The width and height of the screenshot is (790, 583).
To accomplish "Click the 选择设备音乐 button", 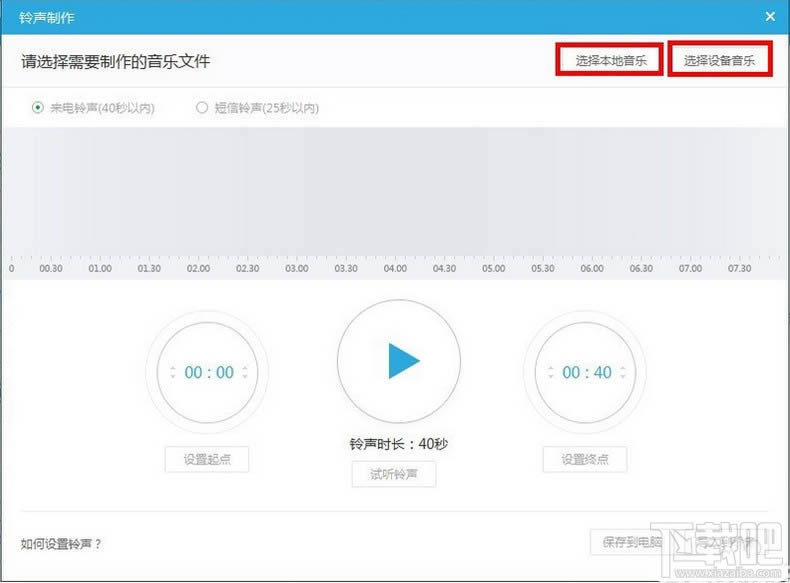I will click(x=719, y=60).
